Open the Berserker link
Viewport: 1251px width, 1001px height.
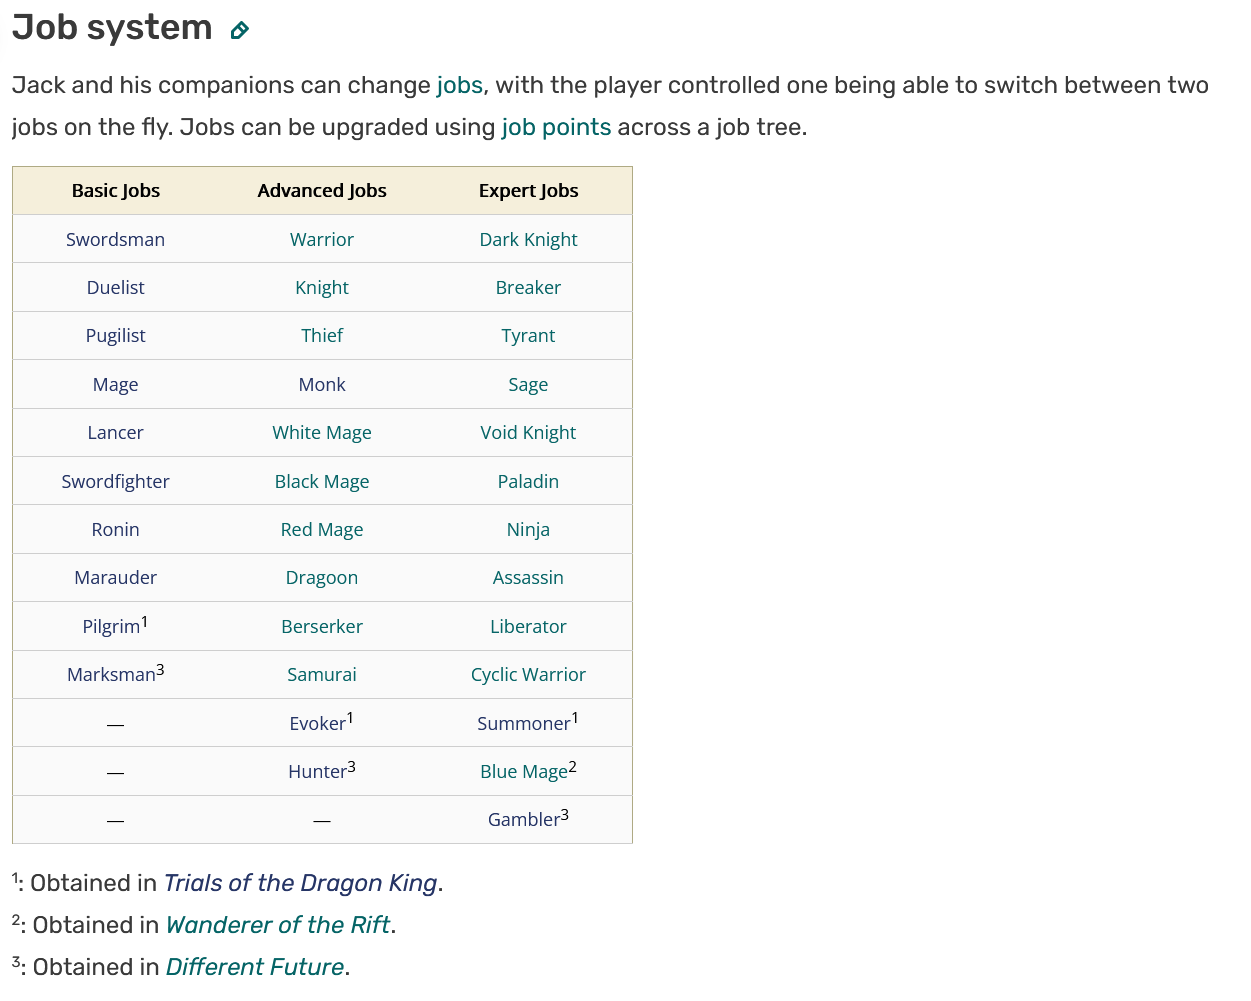click(x=322, y=626)
